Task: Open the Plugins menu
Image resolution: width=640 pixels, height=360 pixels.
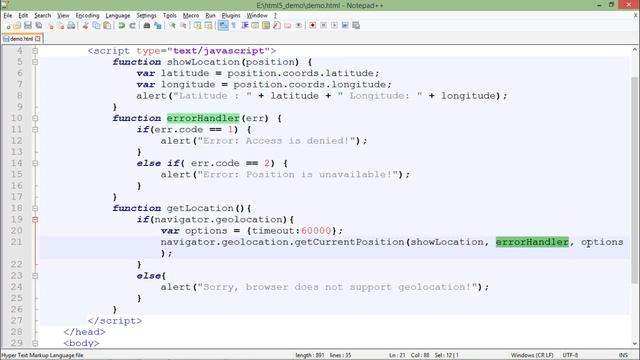Action: (231, 16)
